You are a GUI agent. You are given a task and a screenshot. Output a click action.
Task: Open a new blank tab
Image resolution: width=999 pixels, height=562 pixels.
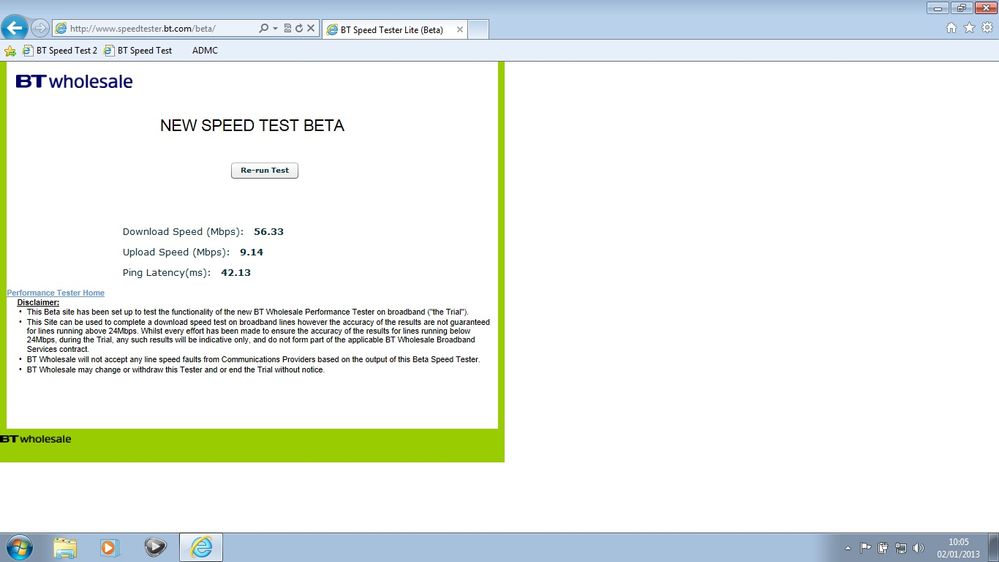(x=478, y=29)
